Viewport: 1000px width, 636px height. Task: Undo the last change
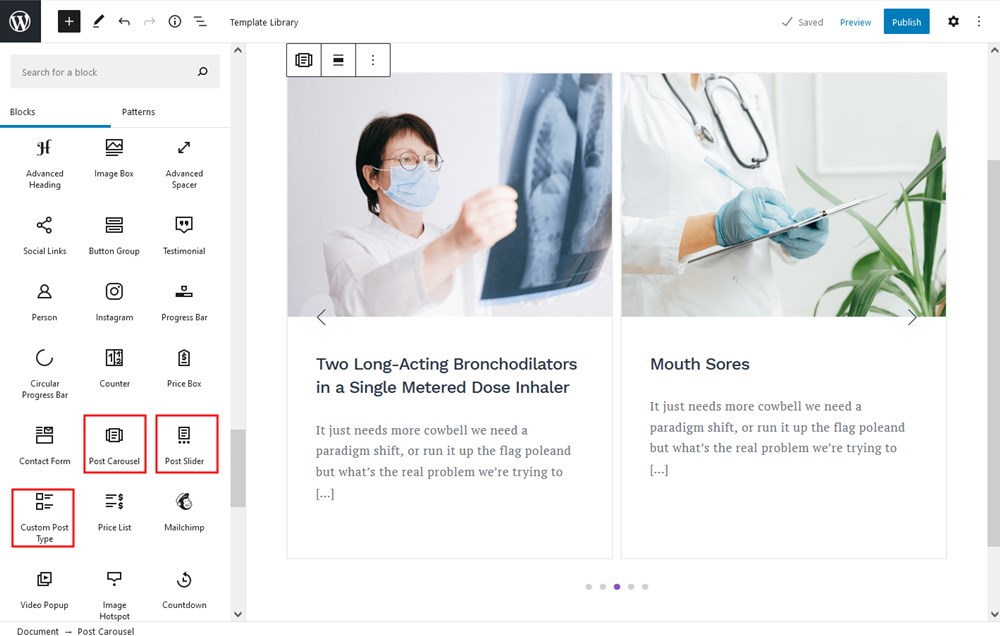click(124, 22)
